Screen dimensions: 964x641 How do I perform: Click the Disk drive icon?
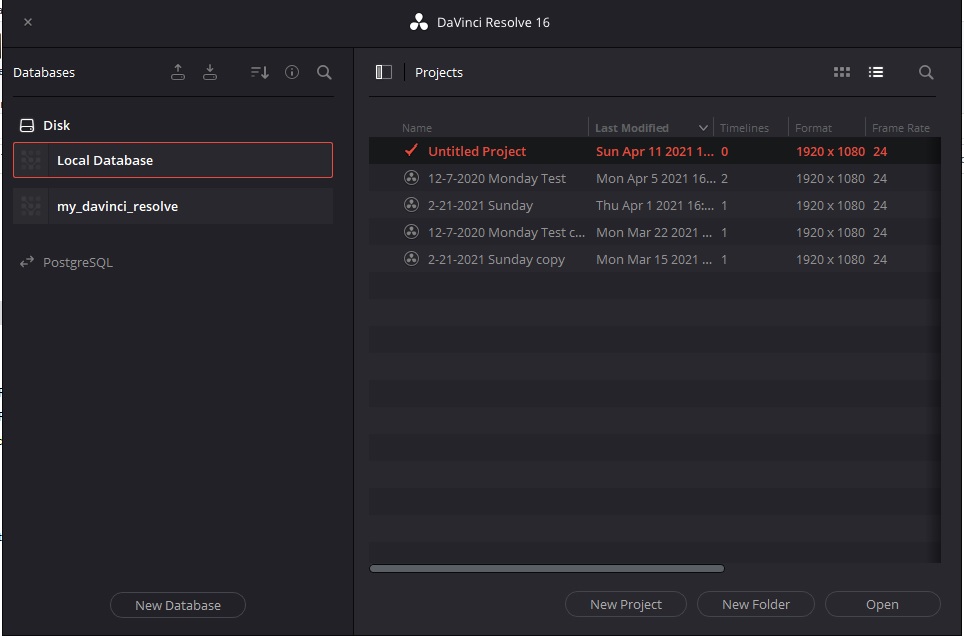(27, 125)
